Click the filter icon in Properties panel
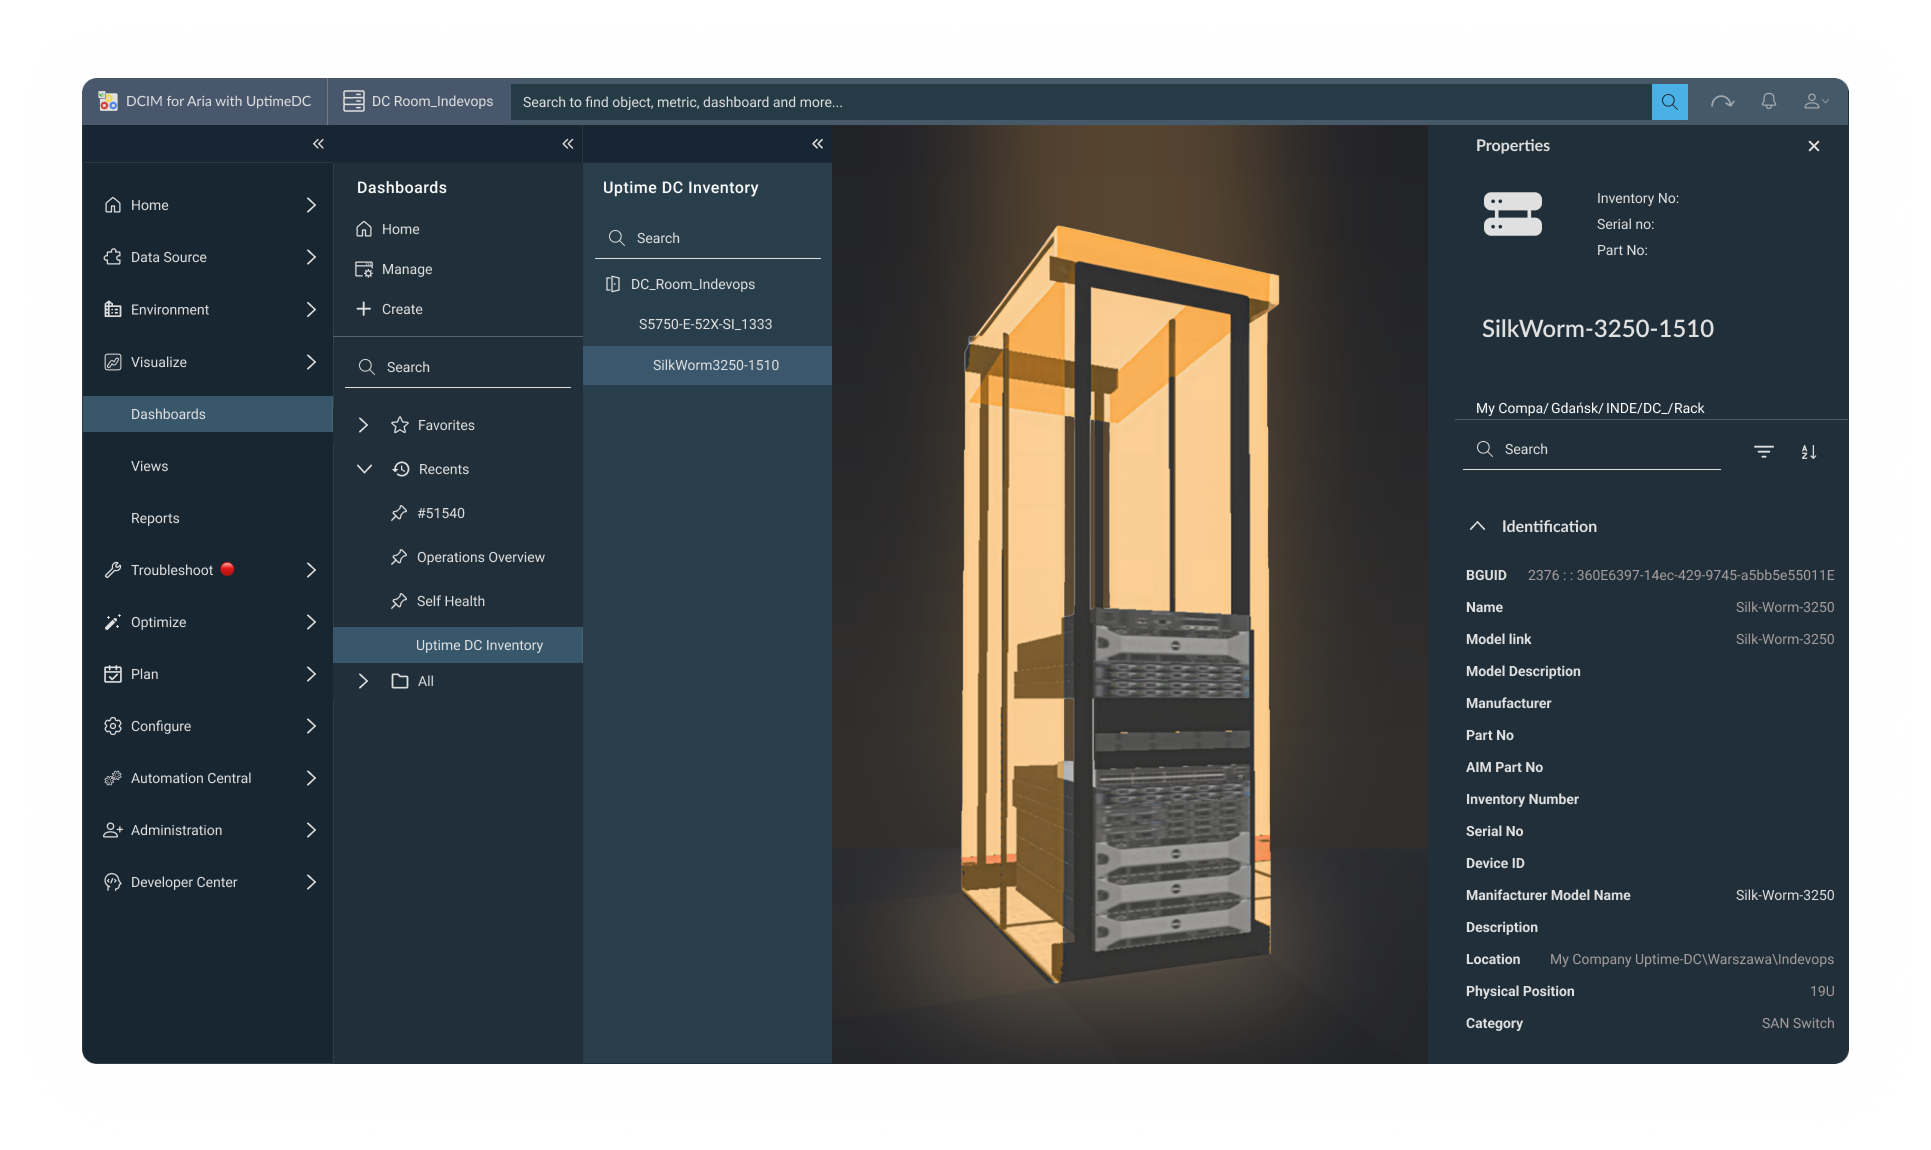The width and height of the screenshot is (1931, 1150). [1764, 452]
